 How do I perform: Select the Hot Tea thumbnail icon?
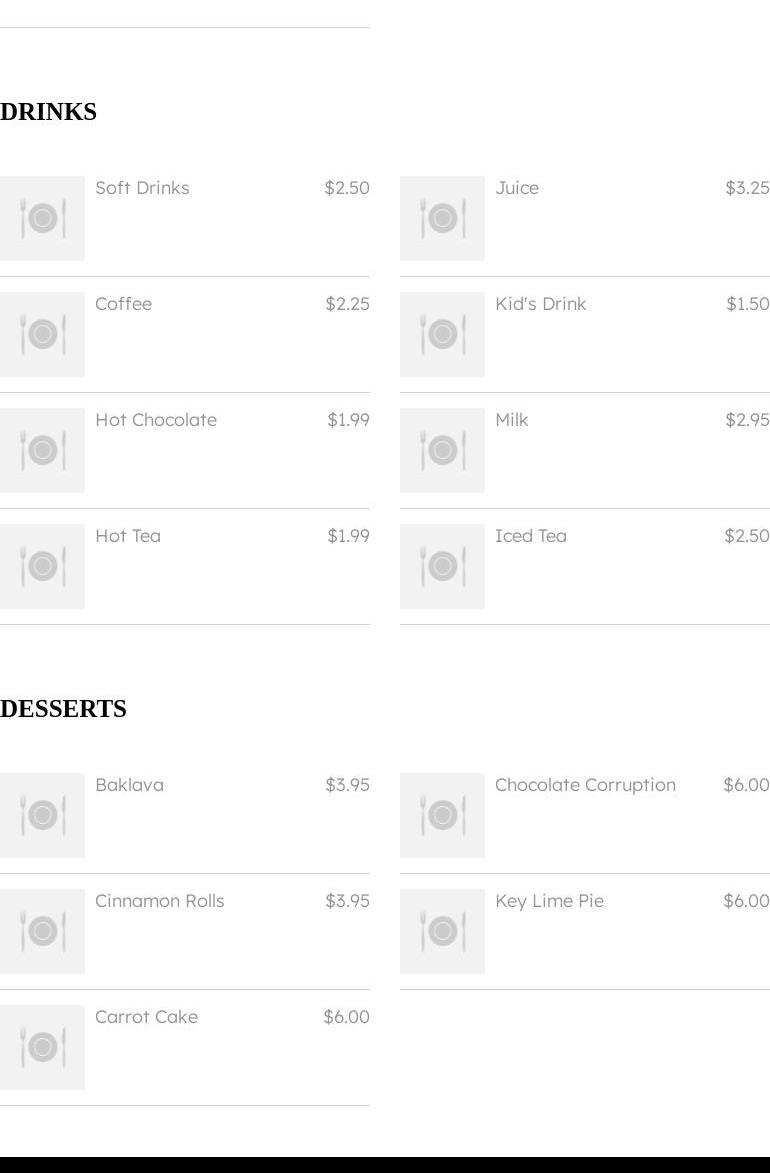coord(42,566)
